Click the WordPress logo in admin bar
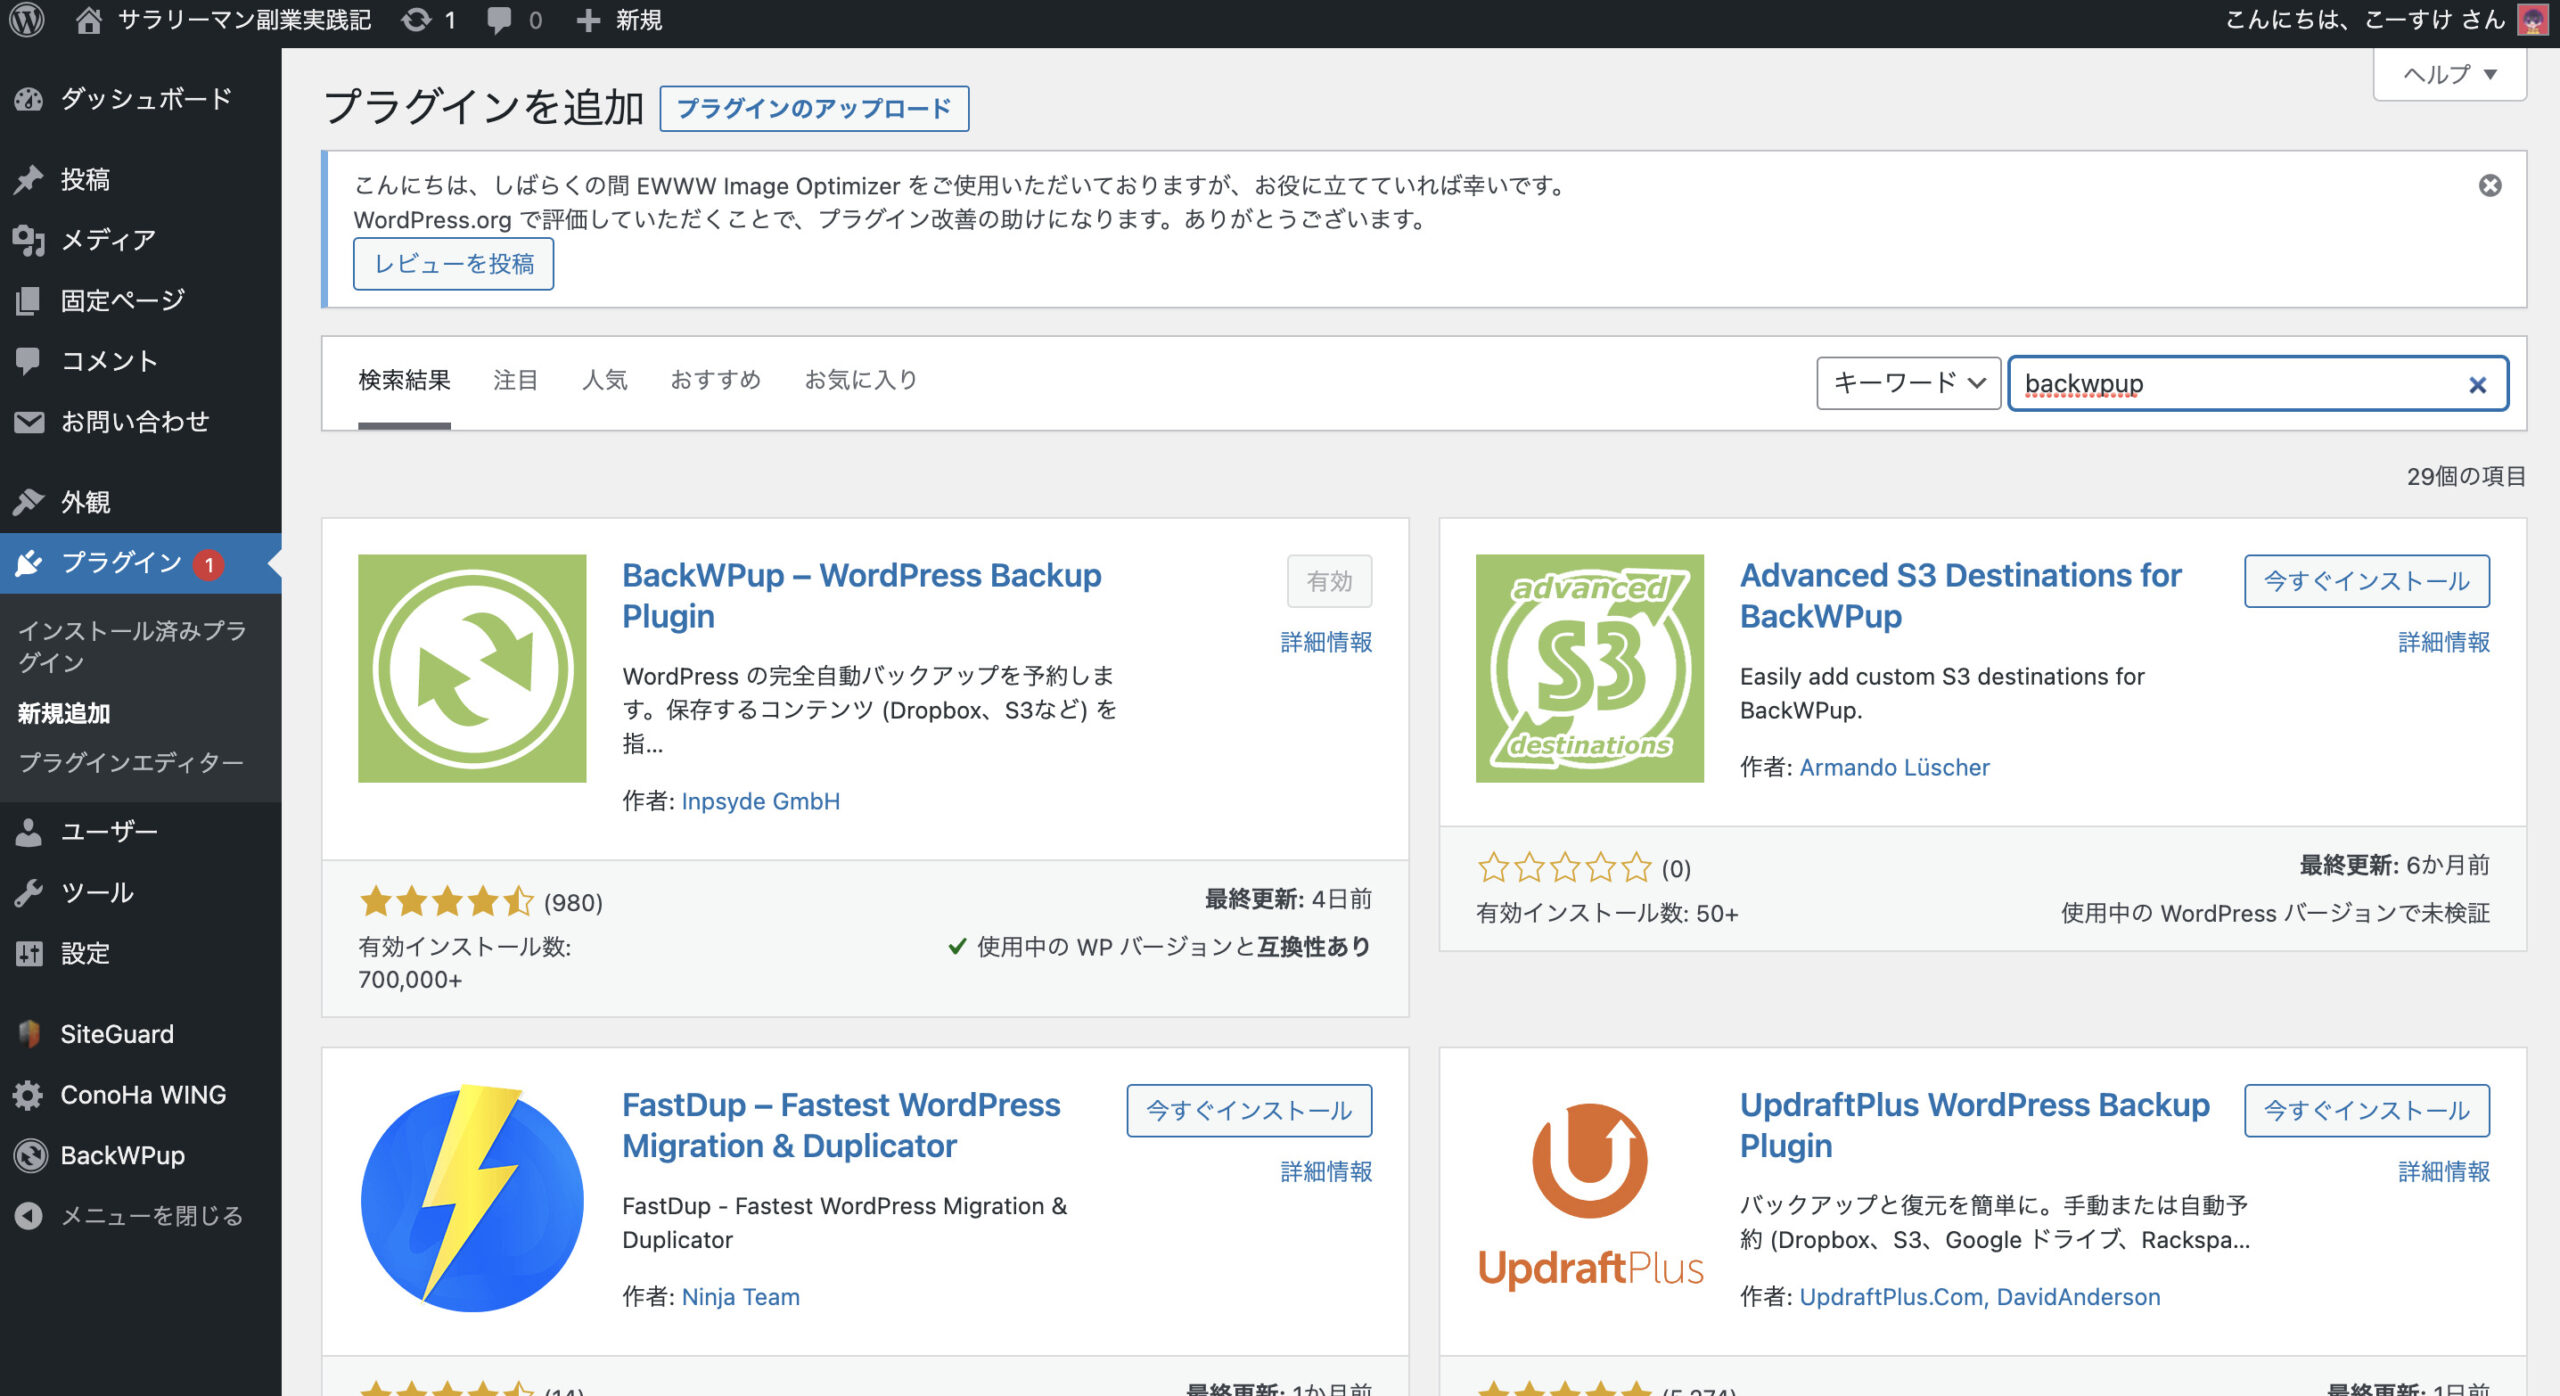Viewport: 2560px width, 1396px height. tap(27, 20)
